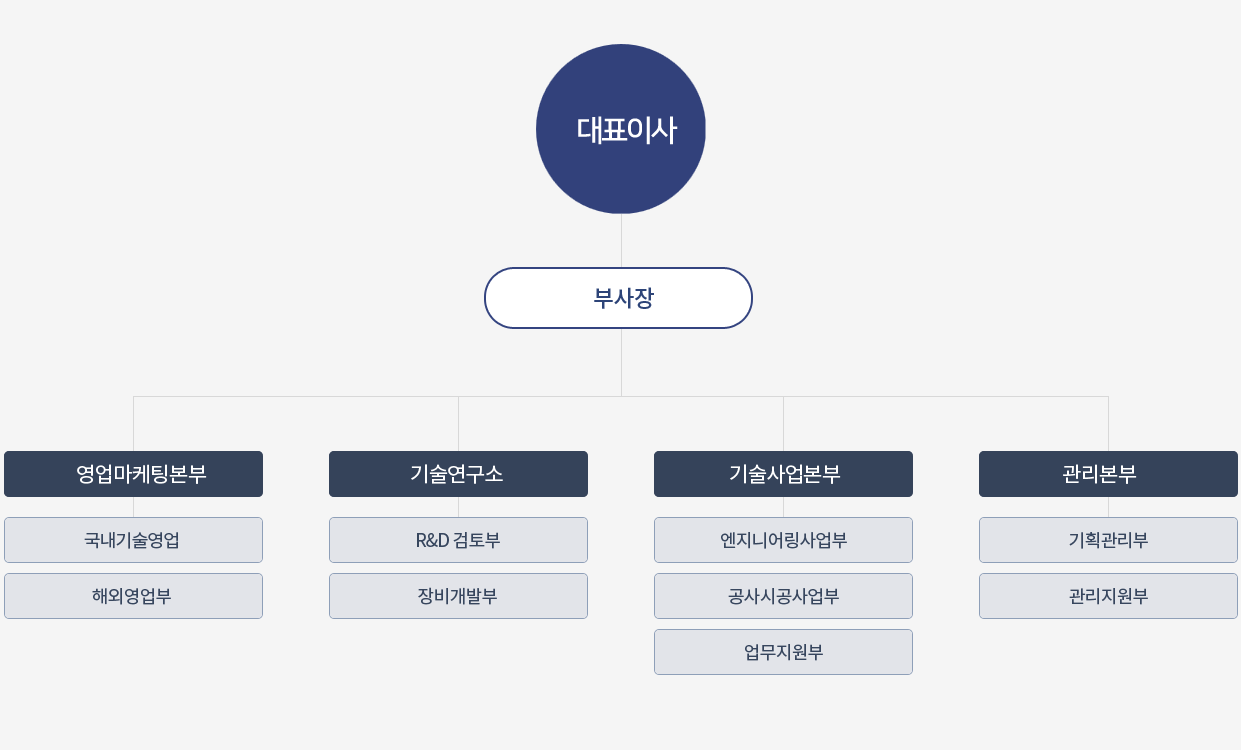The image size is (1241, 750).
Task: Click the 관리본부 text label
Action: [1099, 474]
